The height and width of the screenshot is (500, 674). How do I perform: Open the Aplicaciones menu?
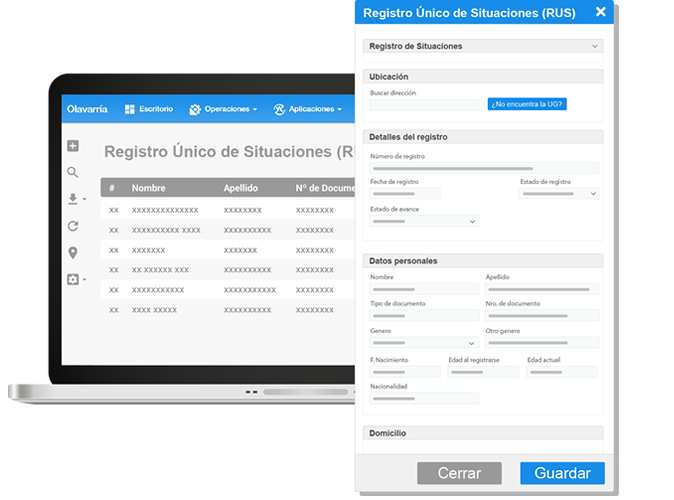[308, 109]
